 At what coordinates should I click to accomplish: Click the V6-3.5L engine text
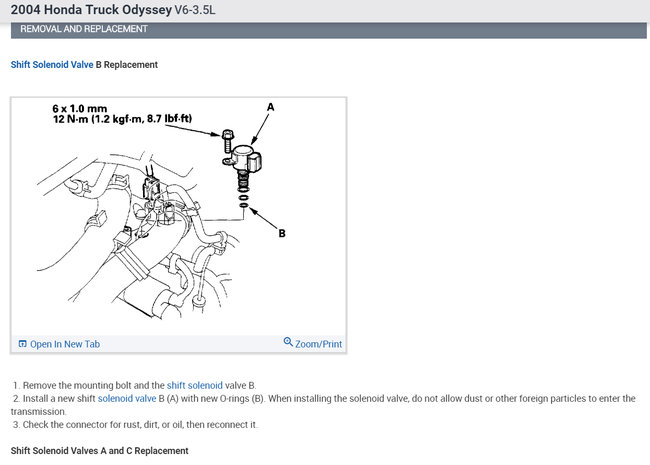click(x=195, y=10)
